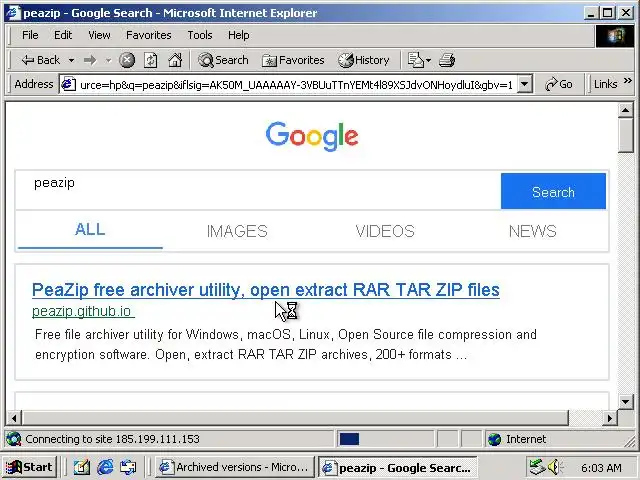This screenshot has height=480, width=640.
Task: Click the vertical scrollbar up arrow
Action: (625, 110)
